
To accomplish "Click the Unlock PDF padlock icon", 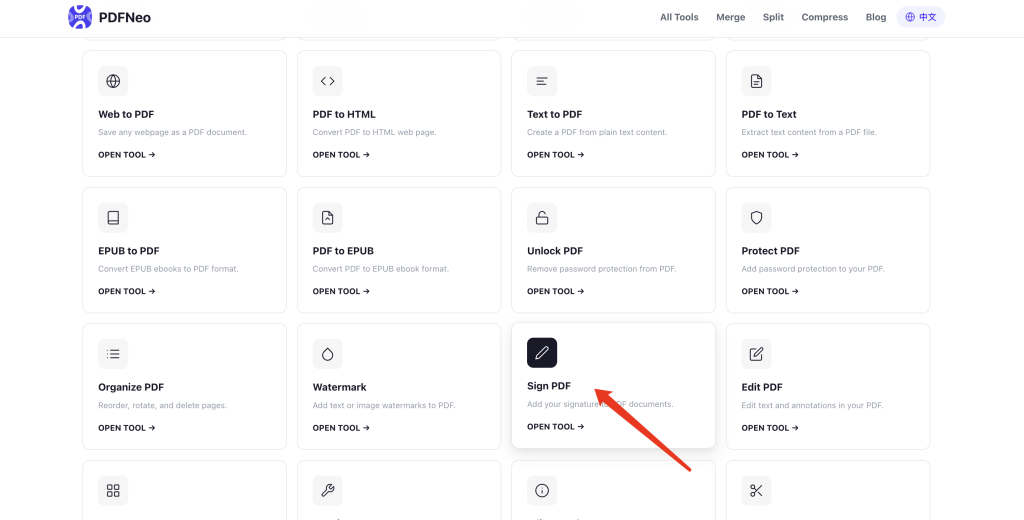I will point(542,218).
